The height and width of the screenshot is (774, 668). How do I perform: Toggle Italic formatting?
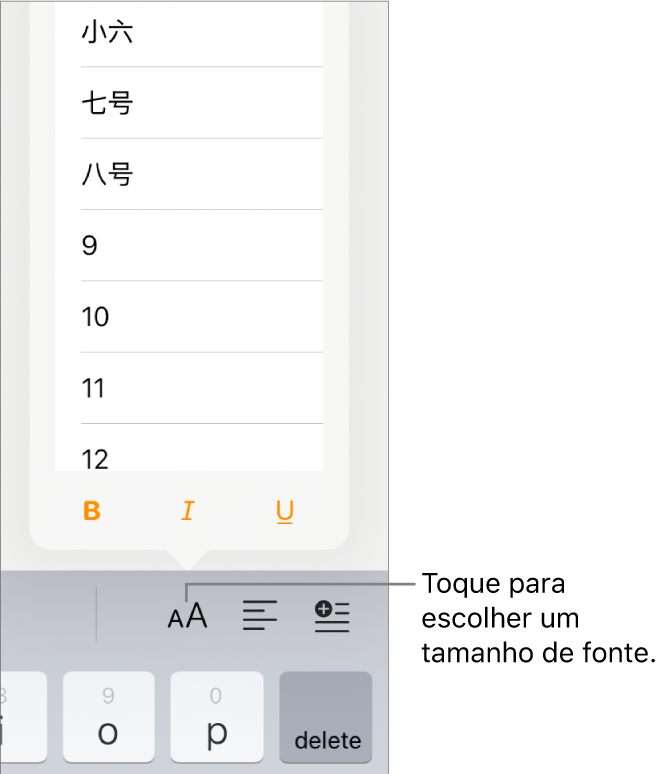tap(188, 511)
